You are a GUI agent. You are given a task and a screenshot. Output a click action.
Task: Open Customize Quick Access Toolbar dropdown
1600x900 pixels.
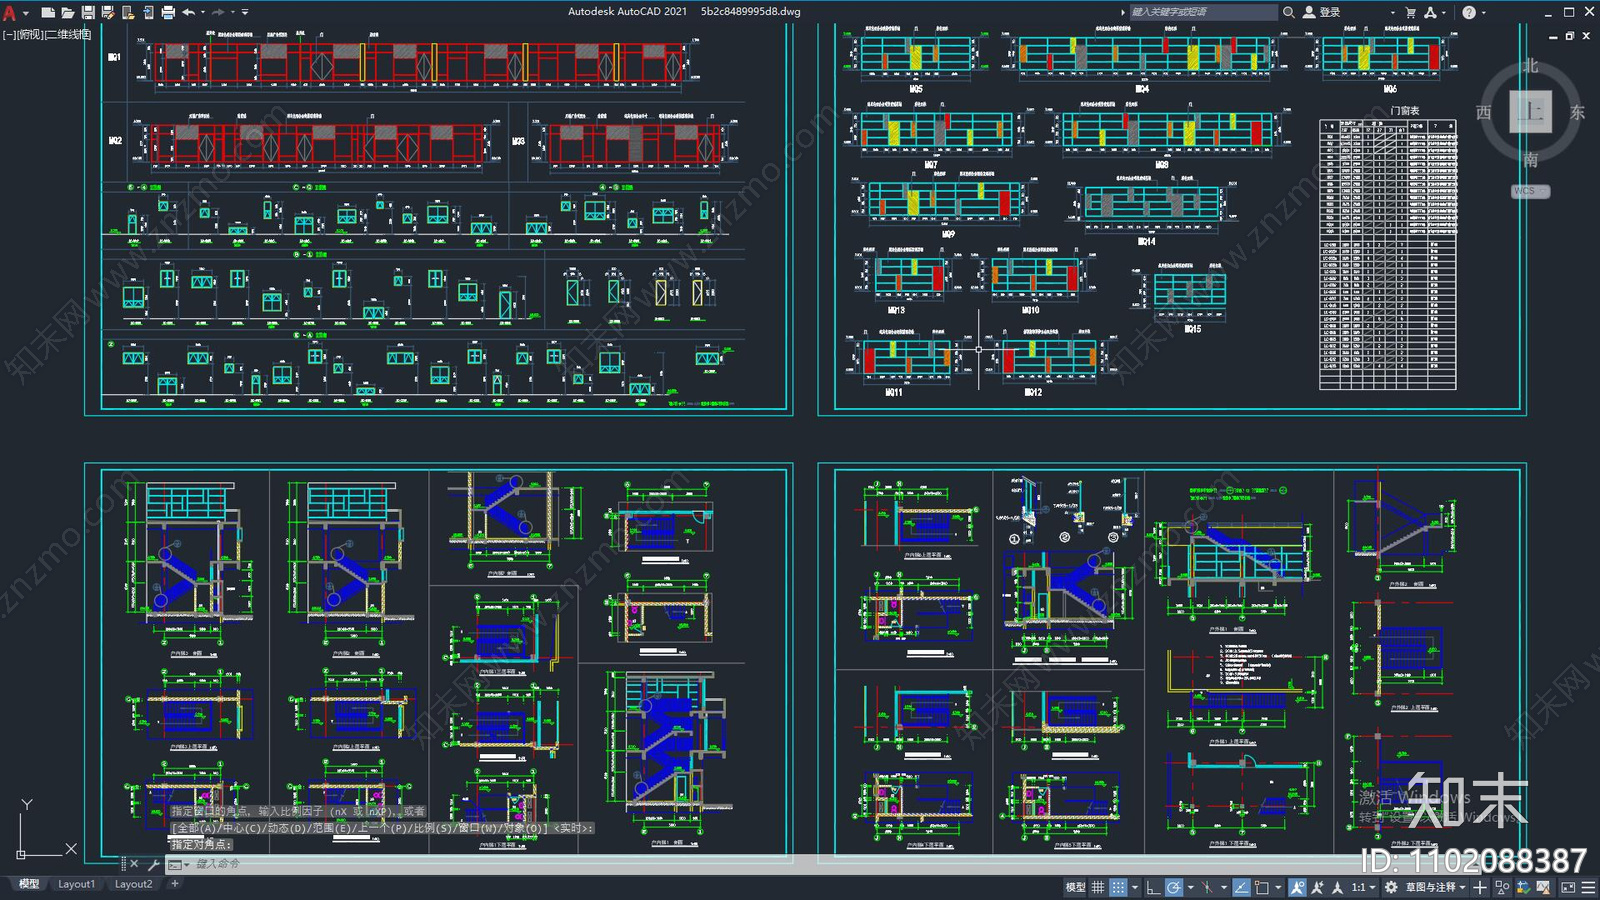click(x=245, y=12)
